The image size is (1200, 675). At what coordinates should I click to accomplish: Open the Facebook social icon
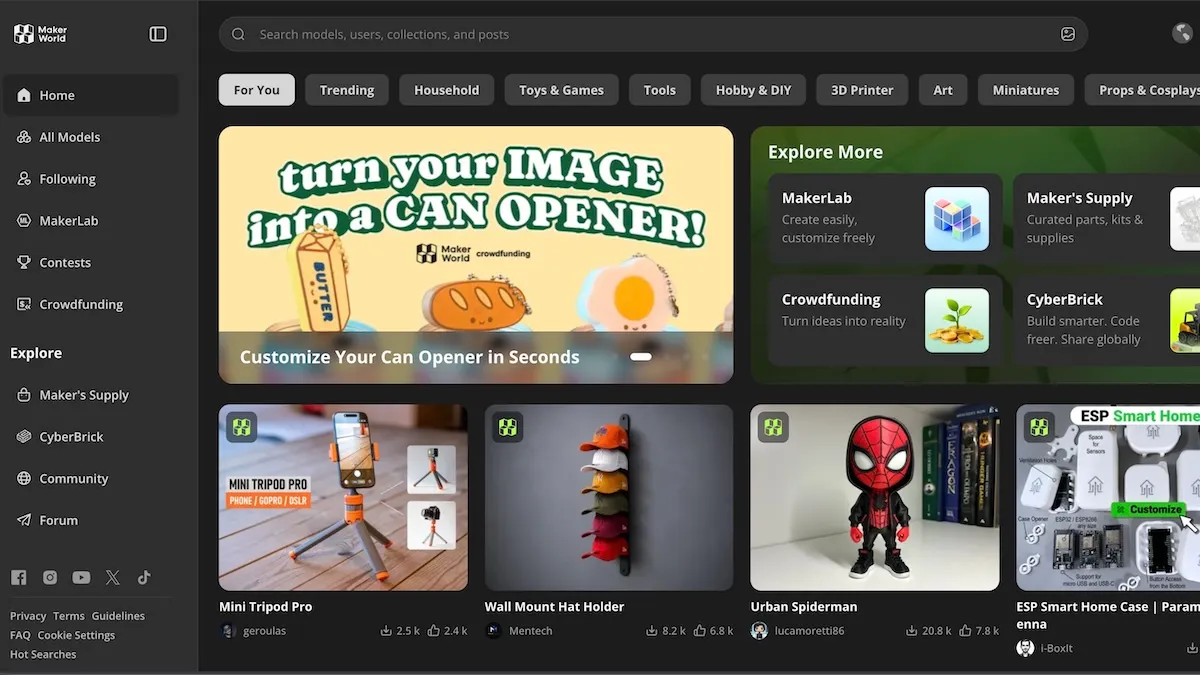[x=18, y=577]
